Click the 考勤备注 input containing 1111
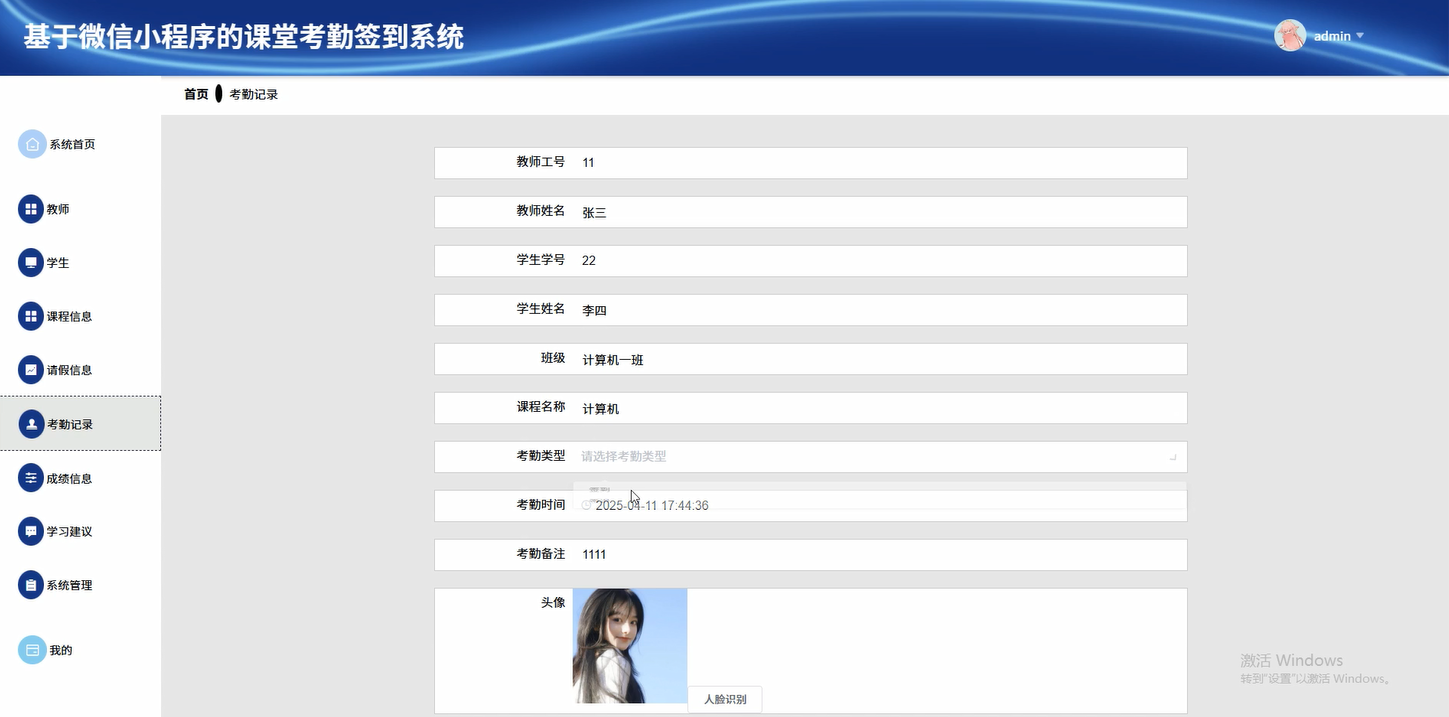Image resolution: width=1449 pixels, height=717 pixels. pyautogui.click(x=880, y=554)
